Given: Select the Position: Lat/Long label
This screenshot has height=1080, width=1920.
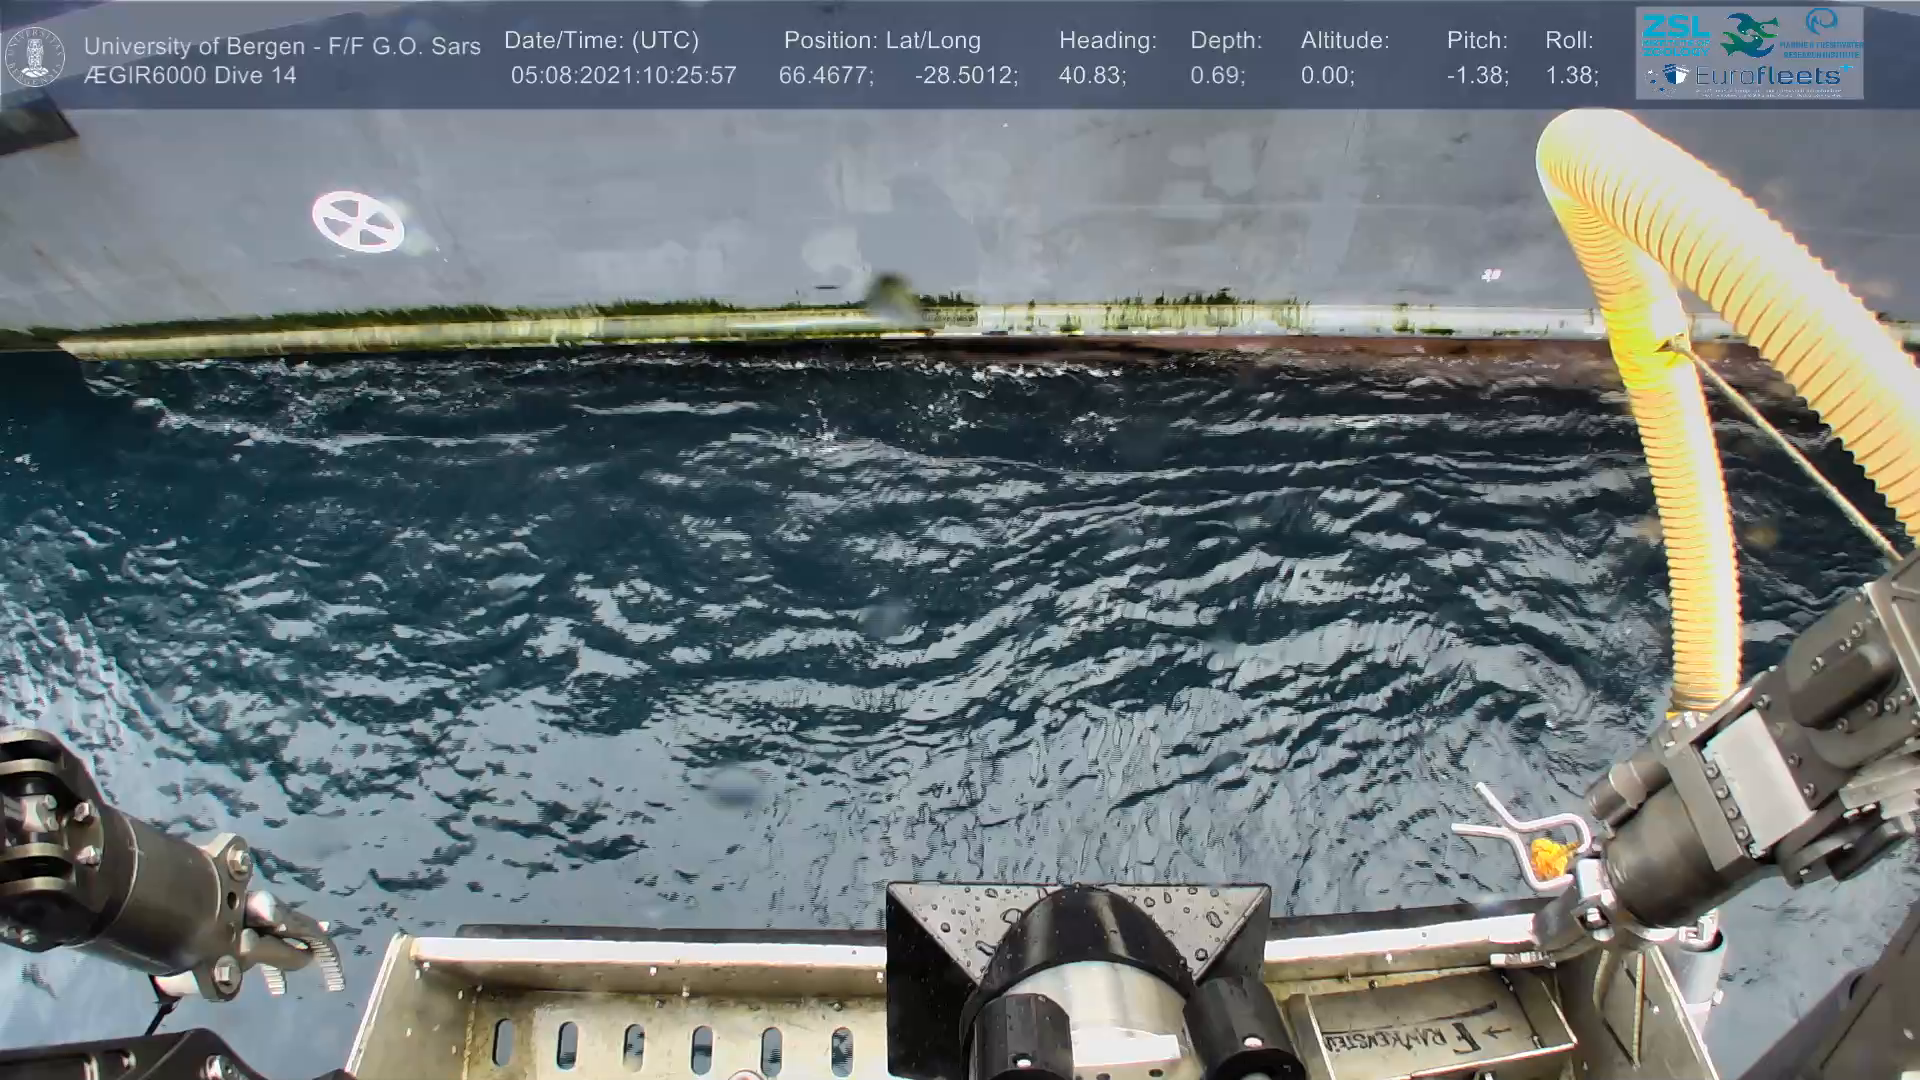Looking at the screenshot, I should click(x=882, y=41).
